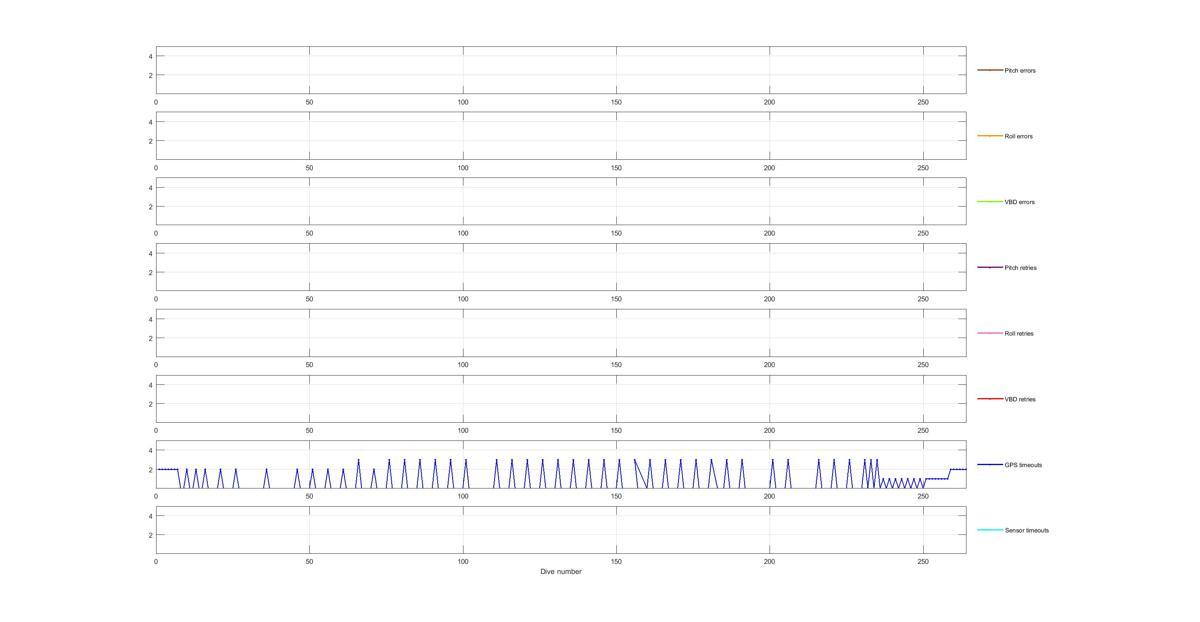Click the VBD errors legend label
Screen dimensions: 1200x622
point(1019,202)
